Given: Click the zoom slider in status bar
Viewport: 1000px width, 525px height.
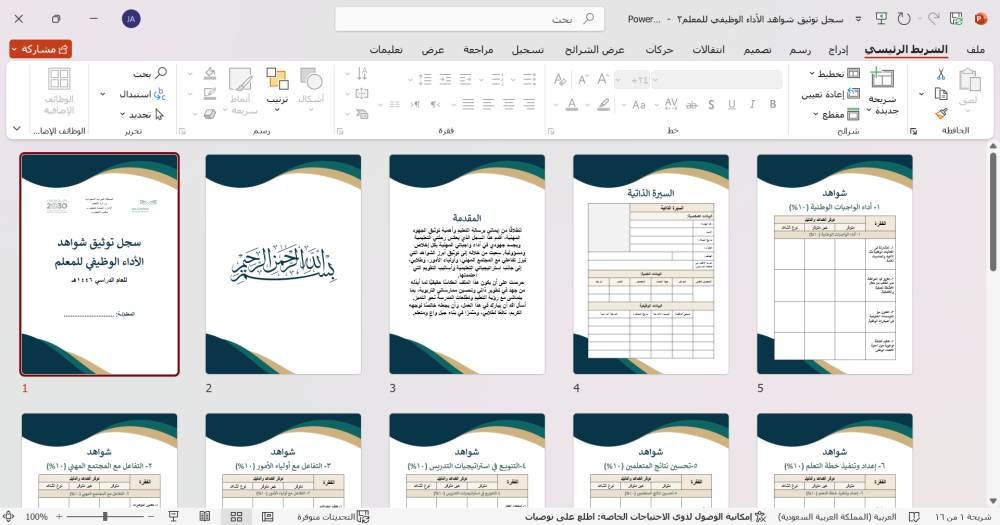Looking at the screenshot, I should (105, 517).
